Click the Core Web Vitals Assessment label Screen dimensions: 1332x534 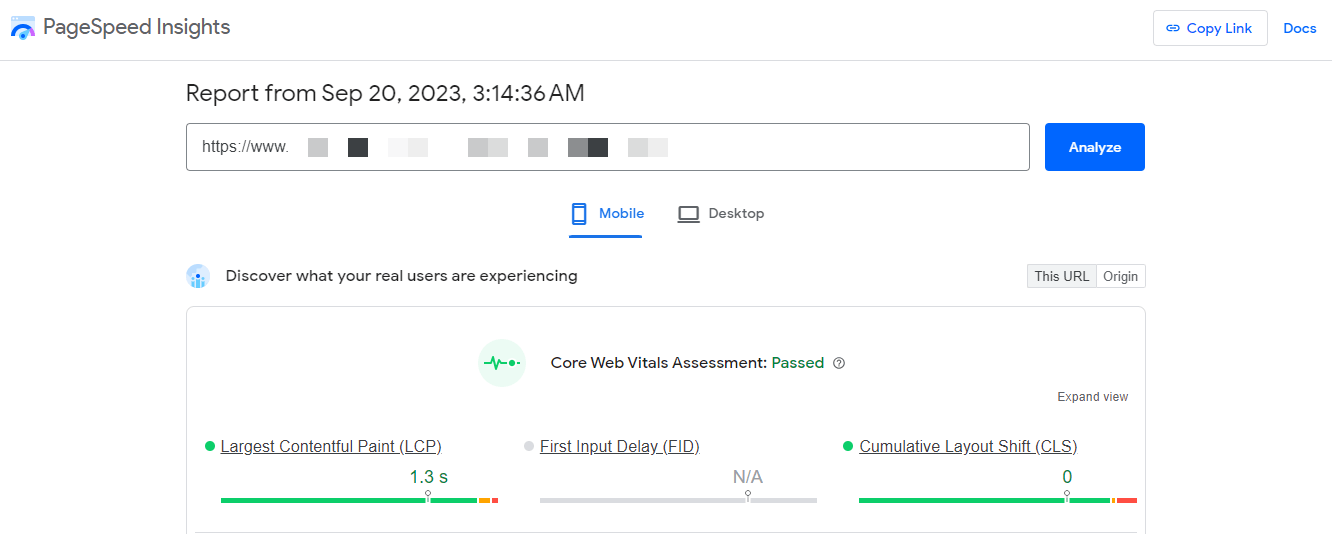click(x=659, y=363)
